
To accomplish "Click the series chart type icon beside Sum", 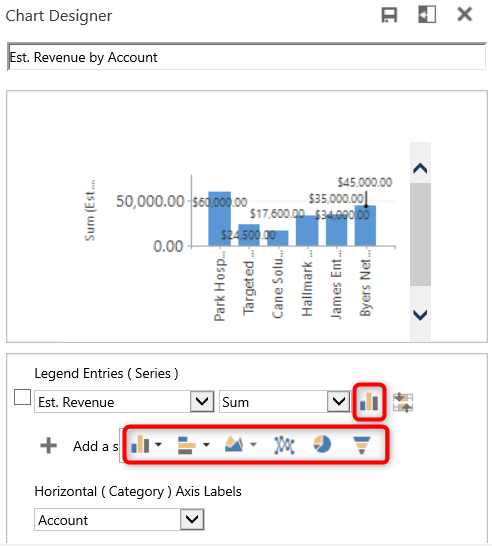I will (369, 401).
